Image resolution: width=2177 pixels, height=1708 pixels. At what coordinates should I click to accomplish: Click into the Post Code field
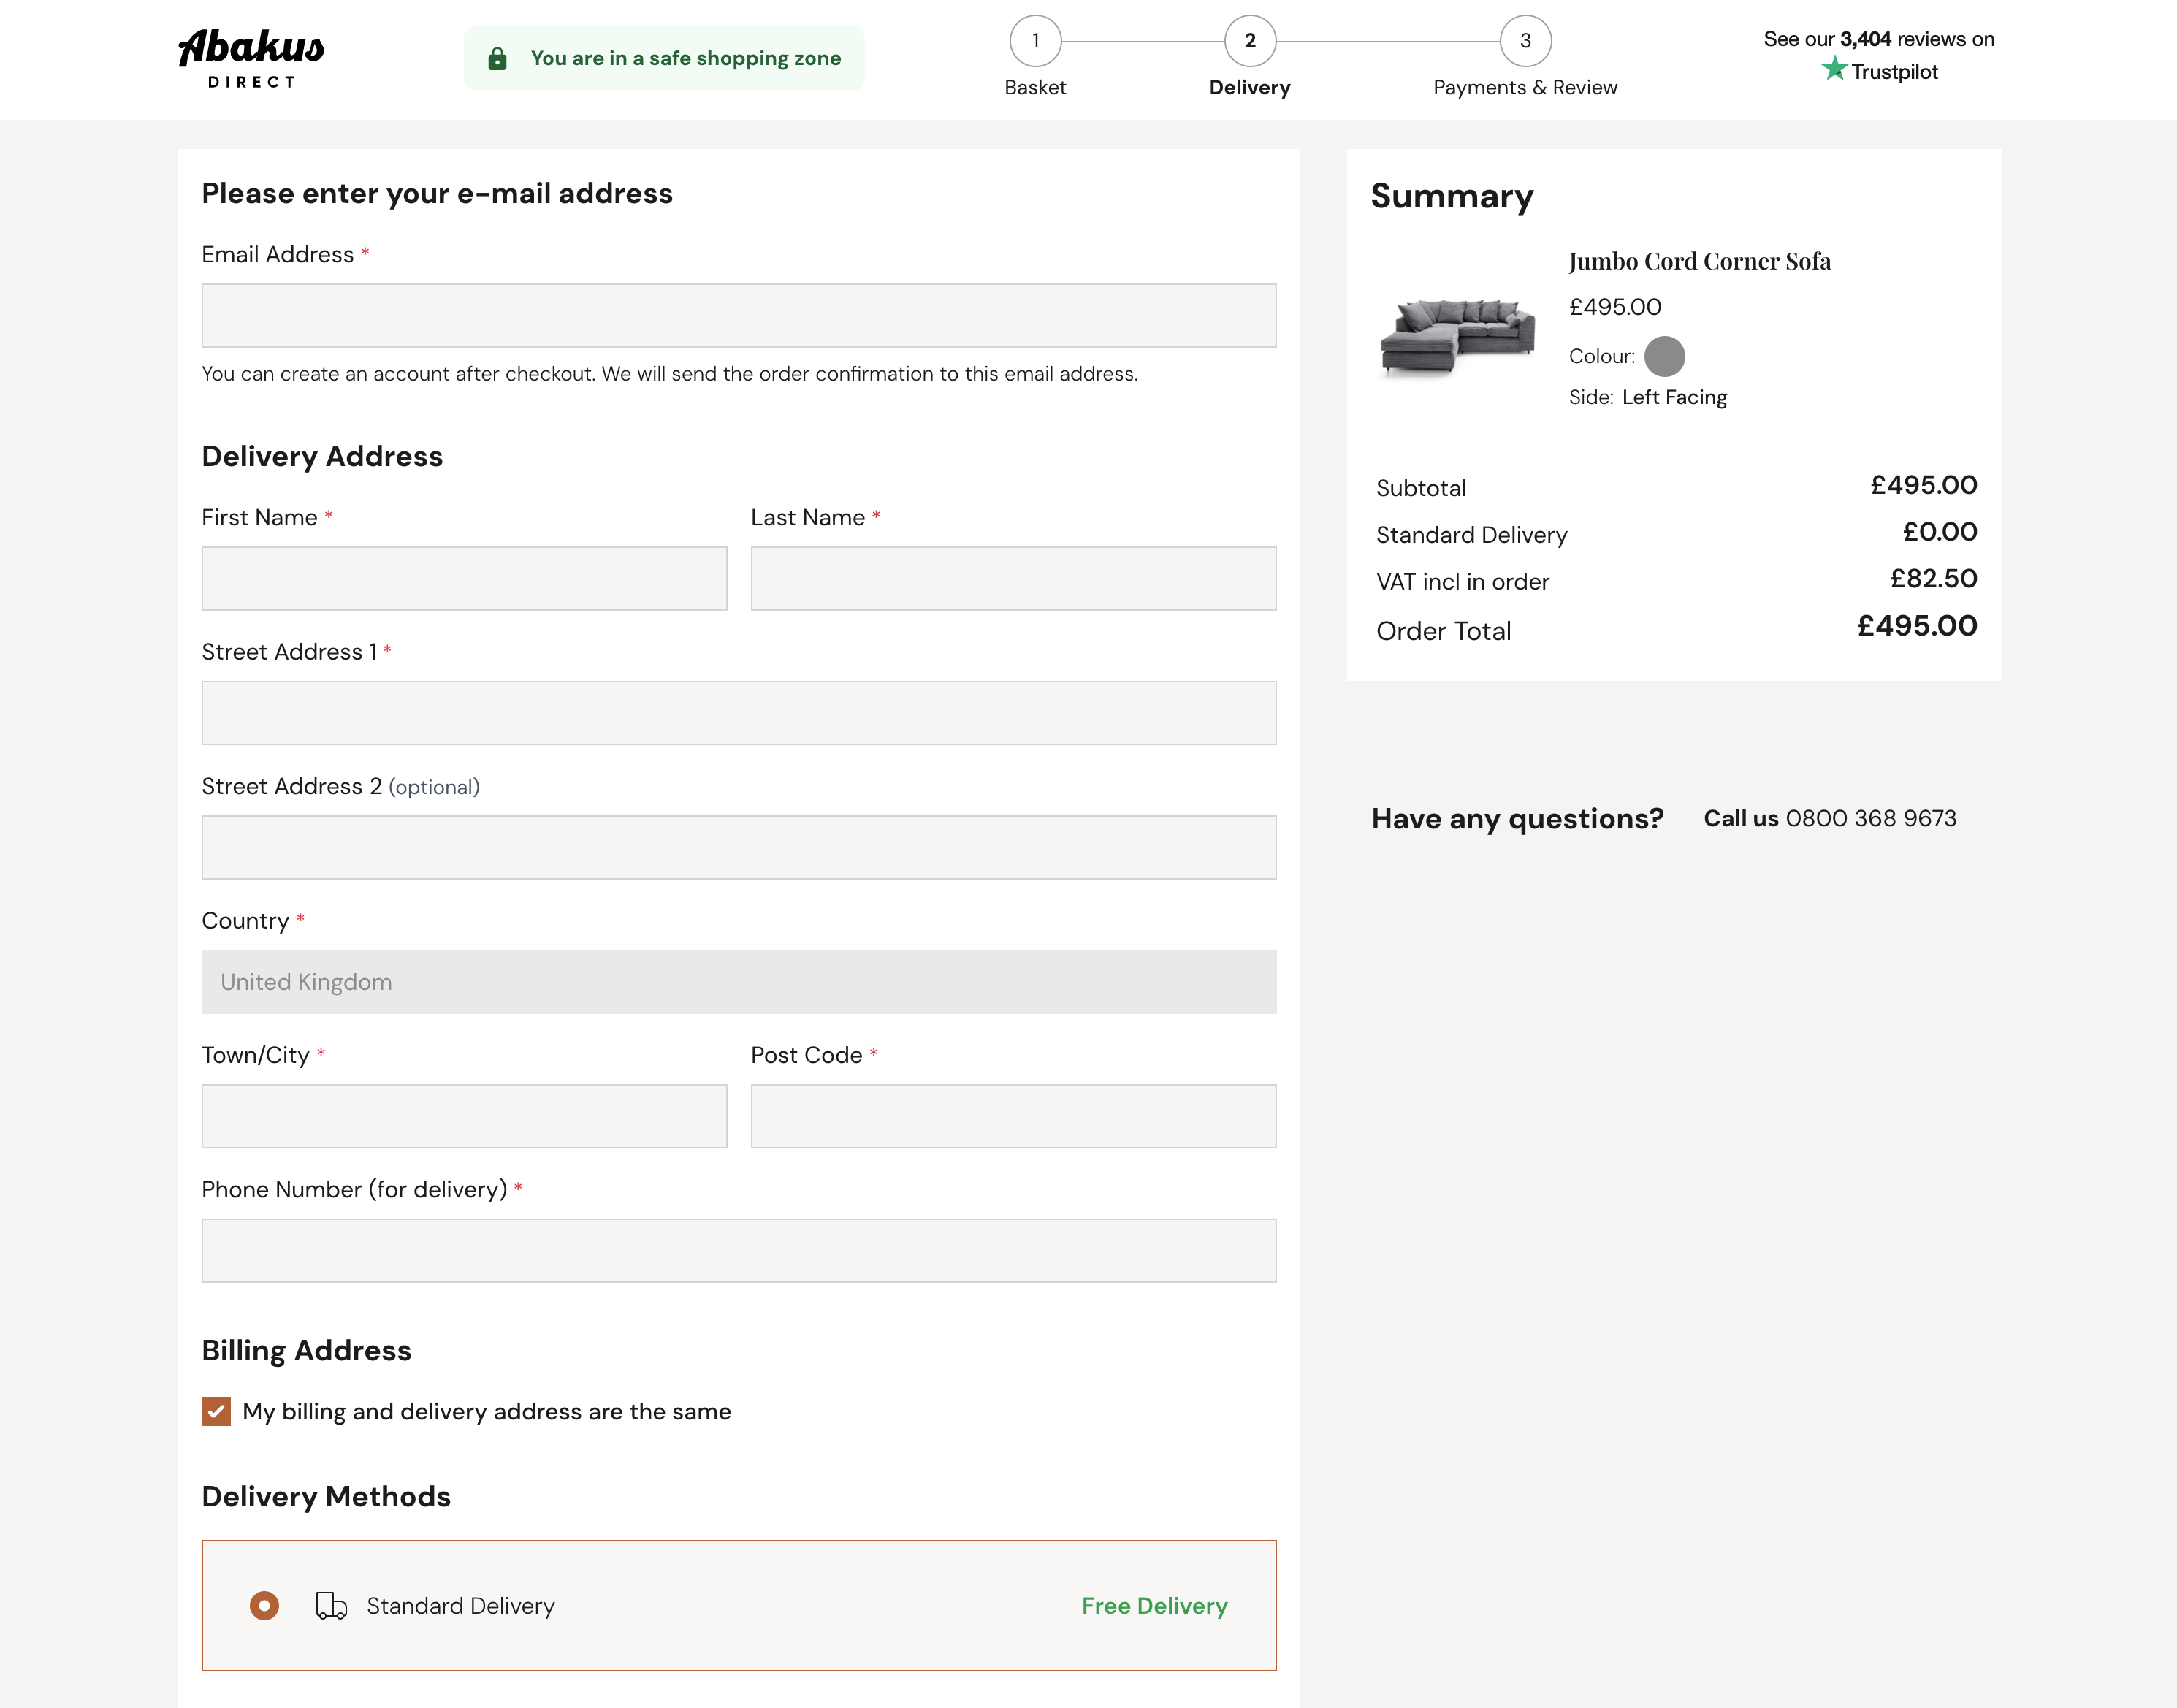pos(1012,1116)
